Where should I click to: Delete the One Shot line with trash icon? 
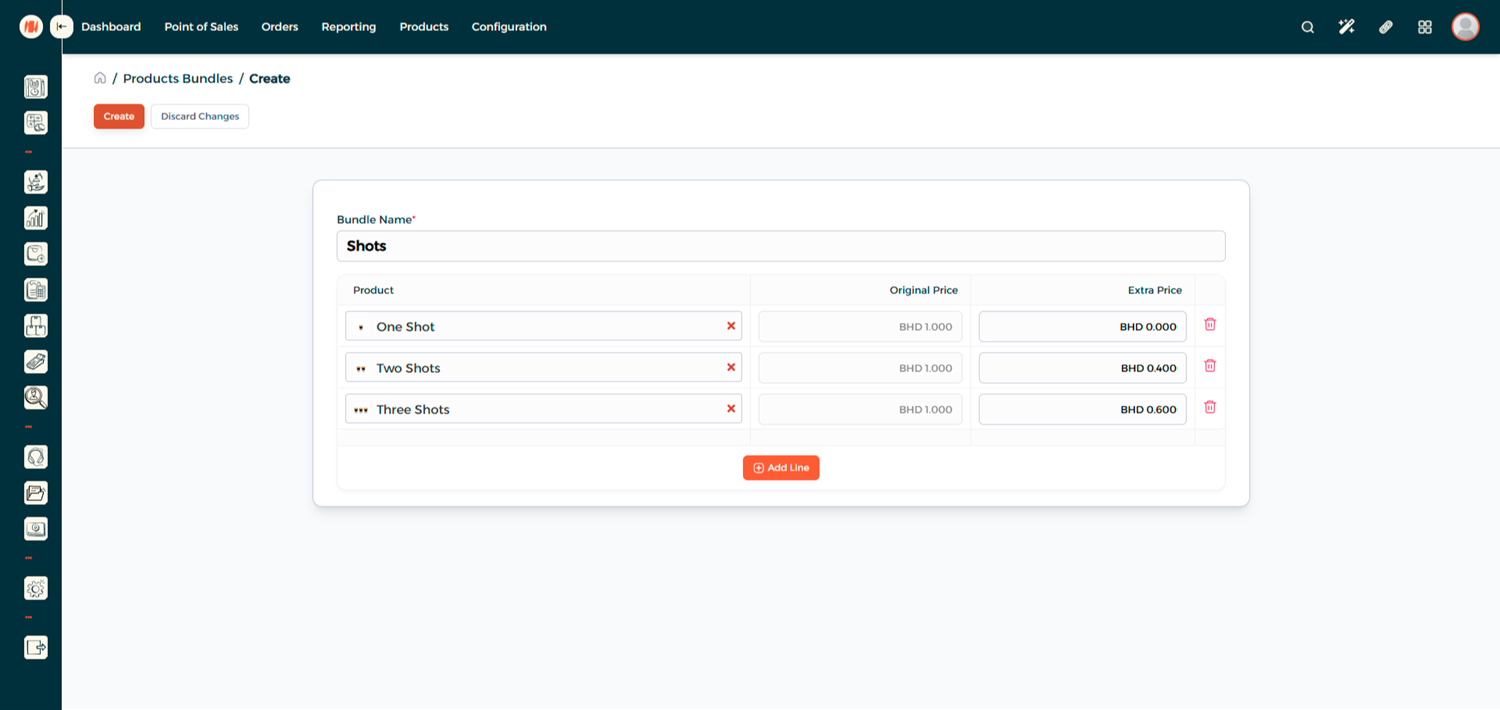click(x=1210, y=325)
